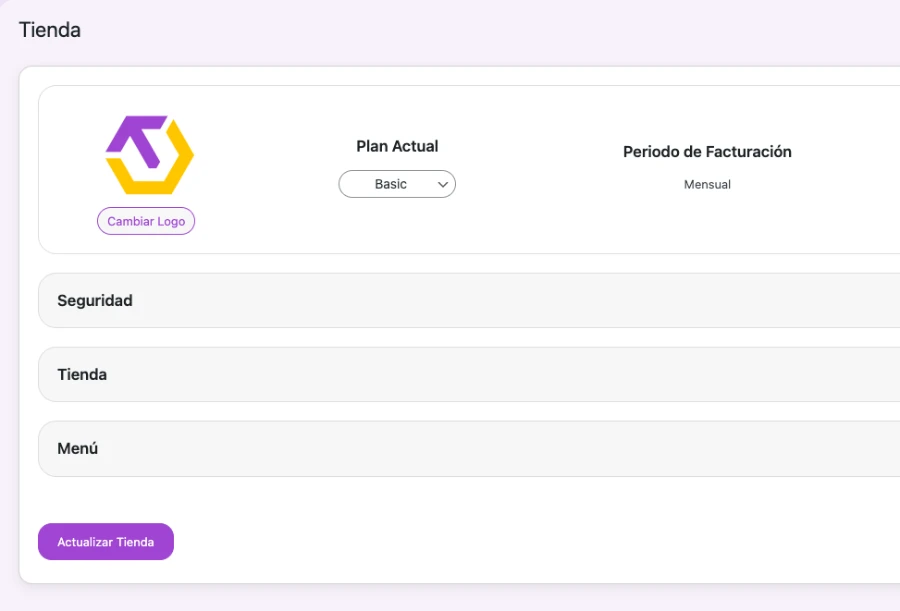Click the Cambiar Logo button
Viewport: 900px width, 611px height.
[x=145, y=221]
